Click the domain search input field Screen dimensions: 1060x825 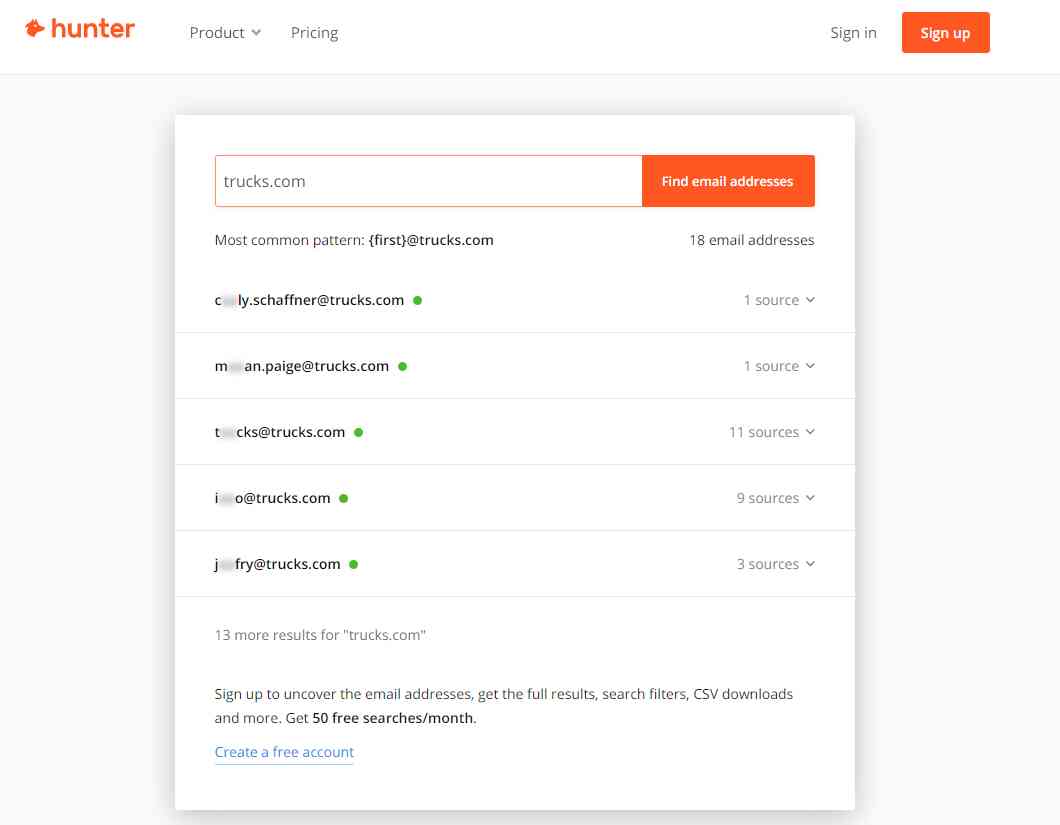[428, 181]
